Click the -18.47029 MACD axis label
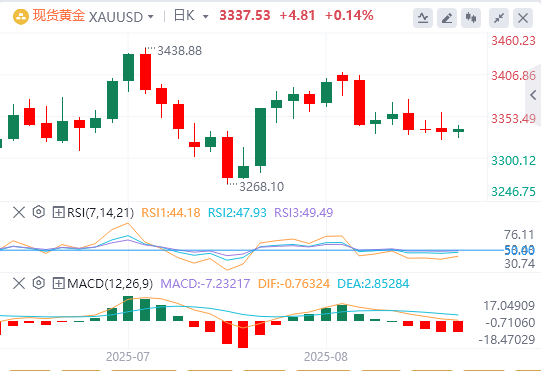The image size is (541, 371). (506, 340)
